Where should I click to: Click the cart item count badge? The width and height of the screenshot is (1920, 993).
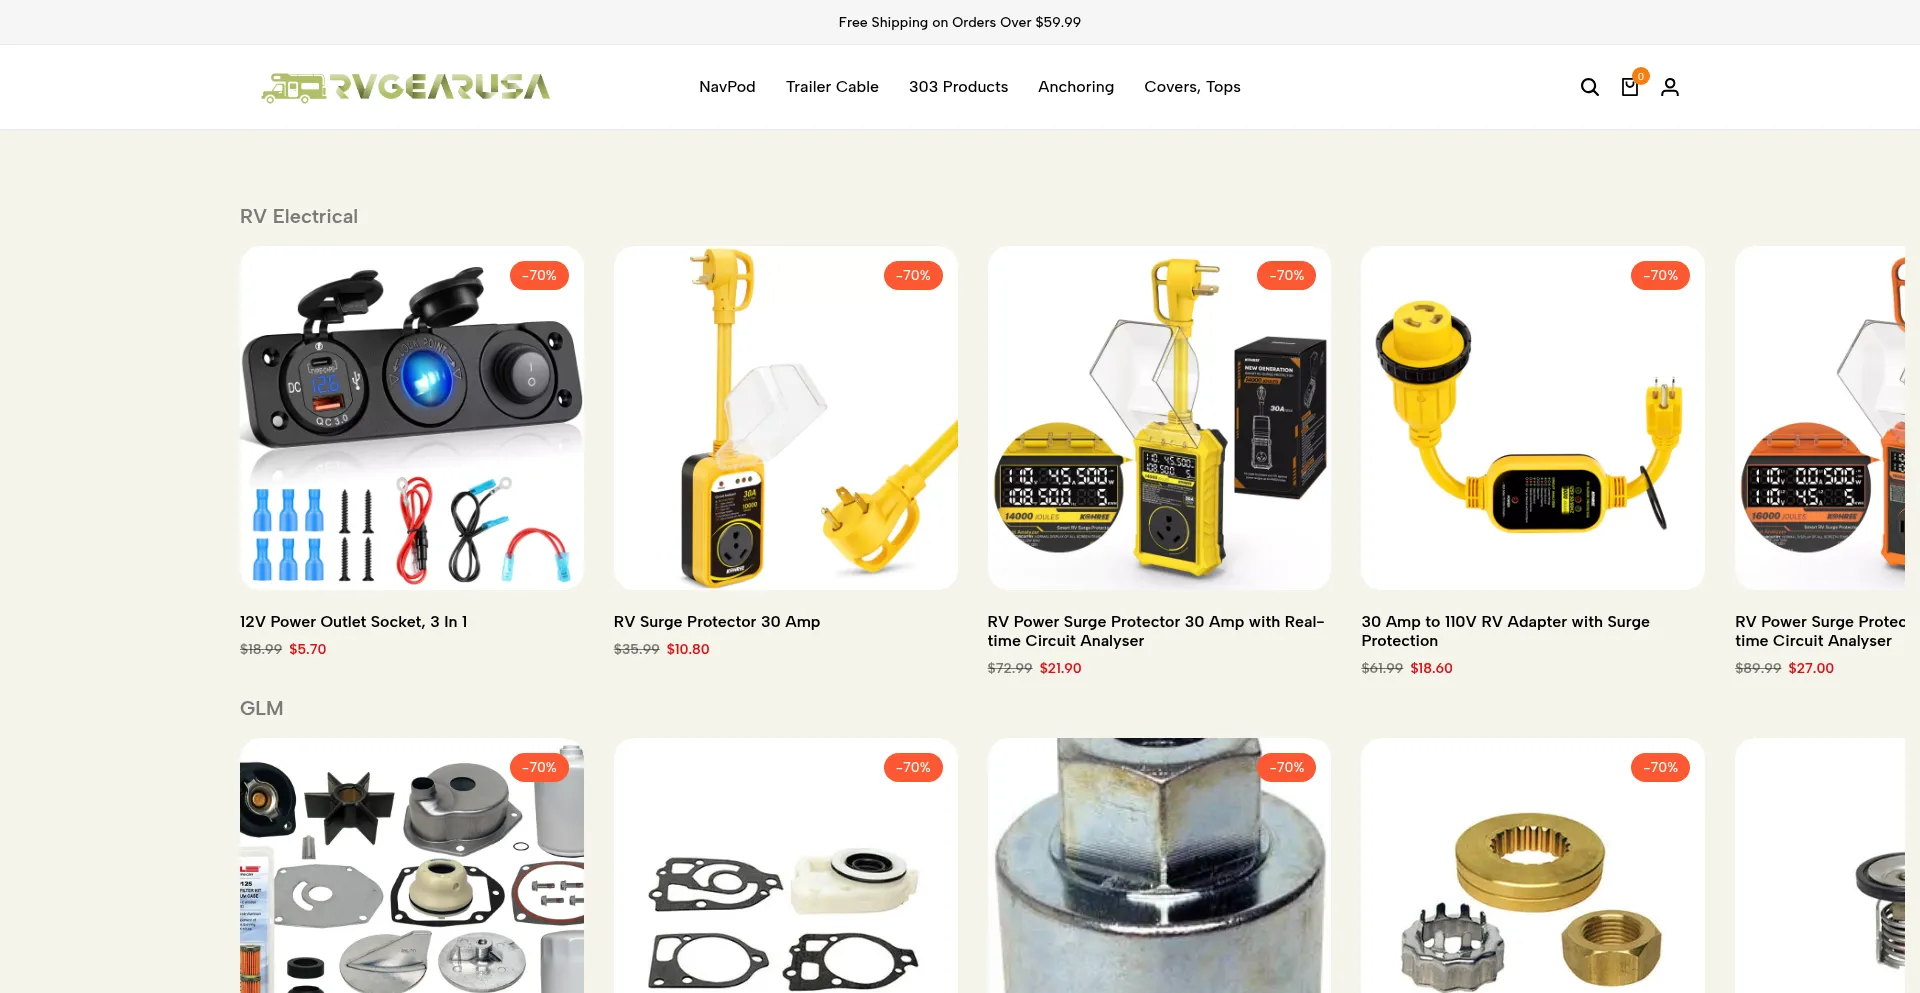tap(1640, 76)
